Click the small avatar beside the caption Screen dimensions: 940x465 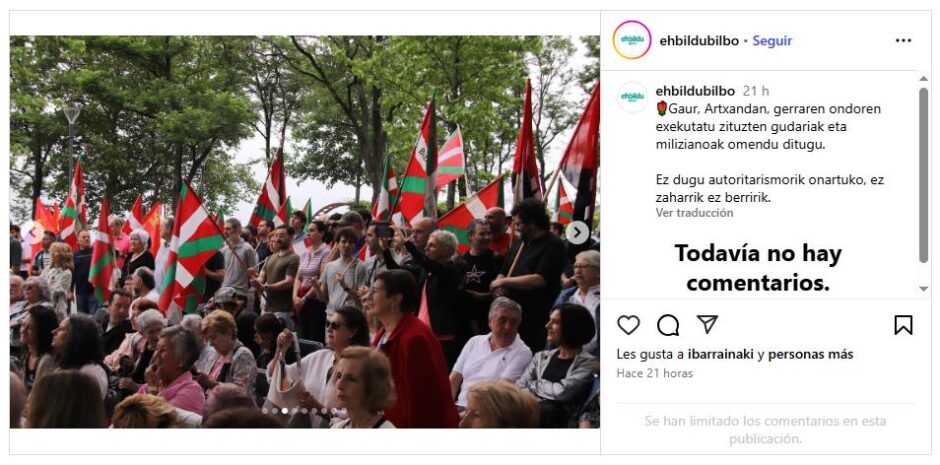click(632, 98)
